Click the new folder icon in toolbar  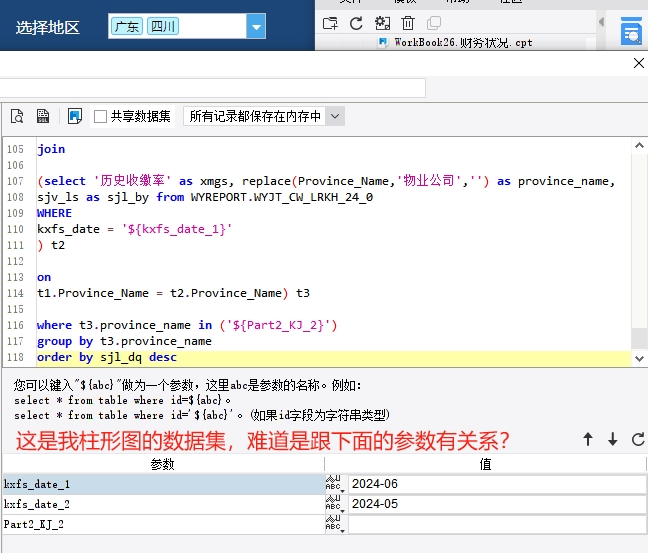pos(330,23)
